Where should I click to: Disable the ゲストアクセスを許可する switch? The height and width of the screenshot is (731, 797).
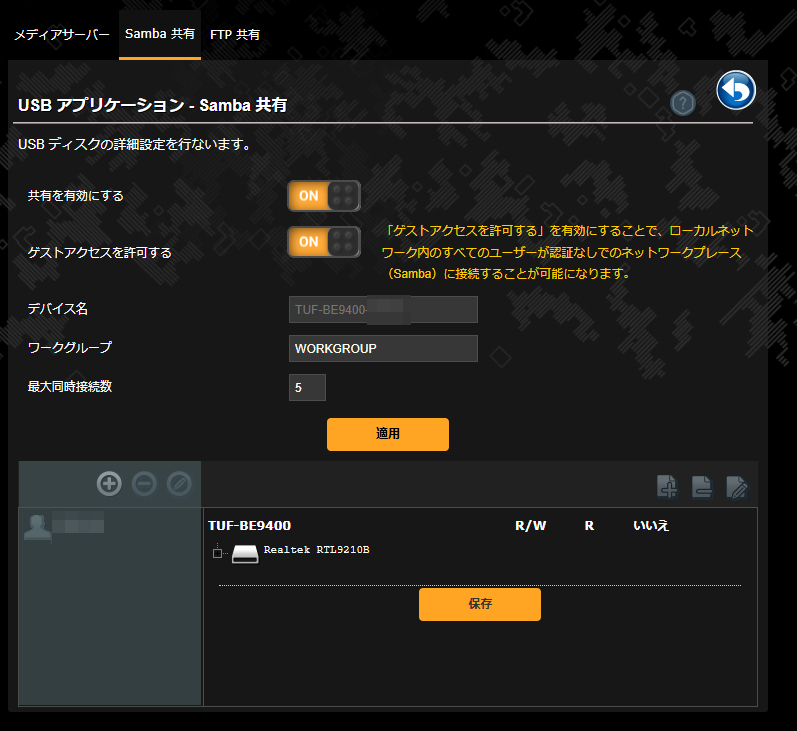coord(324,242)
